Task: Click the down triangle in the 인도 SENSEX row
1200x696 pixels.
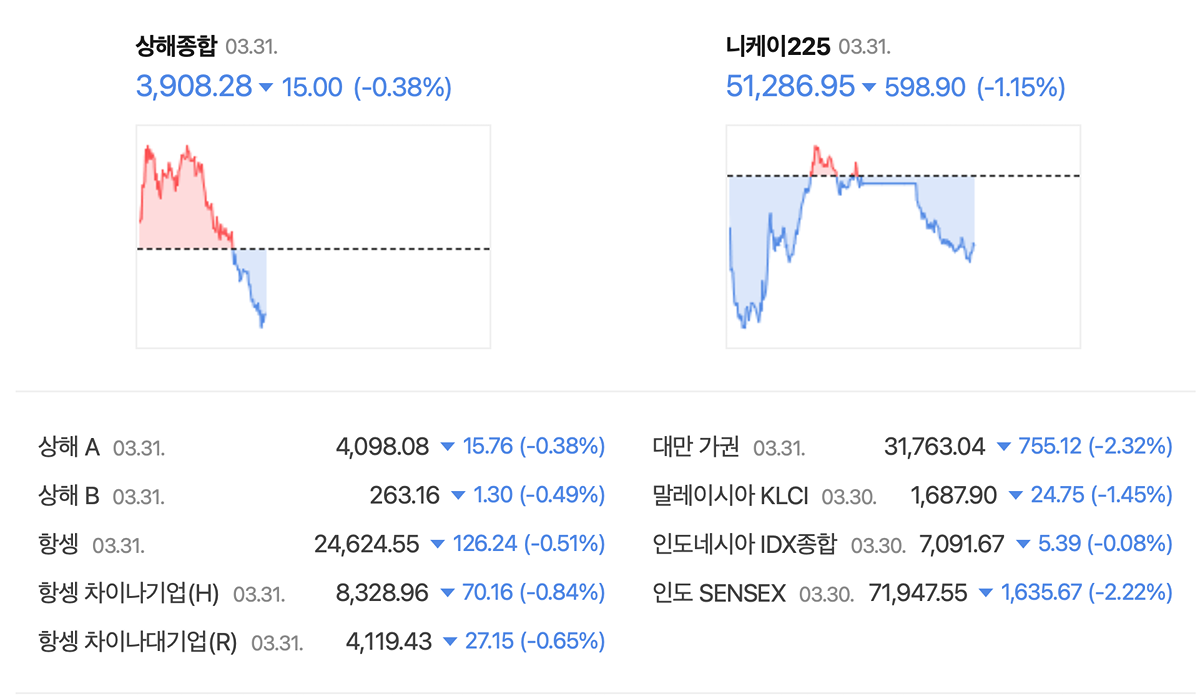Action: pyautogui.click(x=986, y=593)
